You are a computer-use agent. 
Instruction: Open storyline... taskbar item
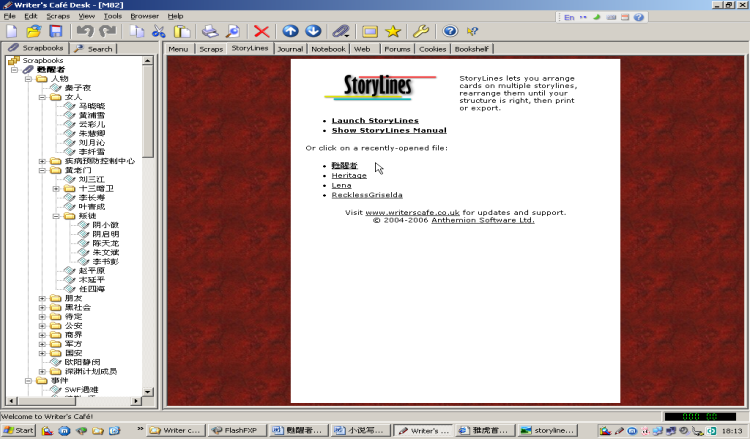point(548,430)
